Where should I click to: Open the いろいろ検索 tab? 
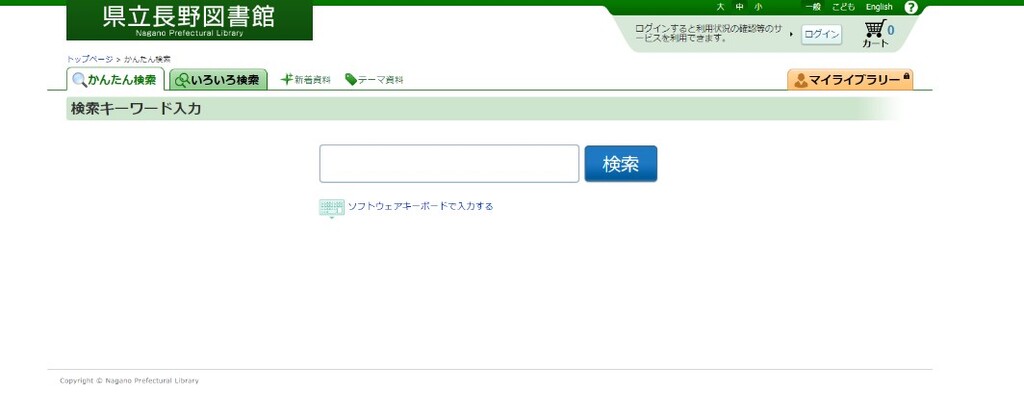click(x=218, y=80)
